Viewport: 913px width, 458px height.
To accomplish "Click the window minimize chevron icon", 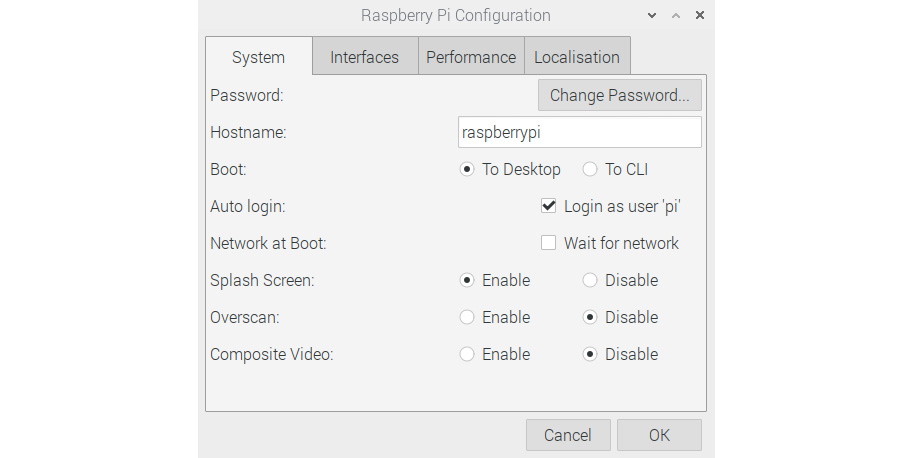I will 652,16.
